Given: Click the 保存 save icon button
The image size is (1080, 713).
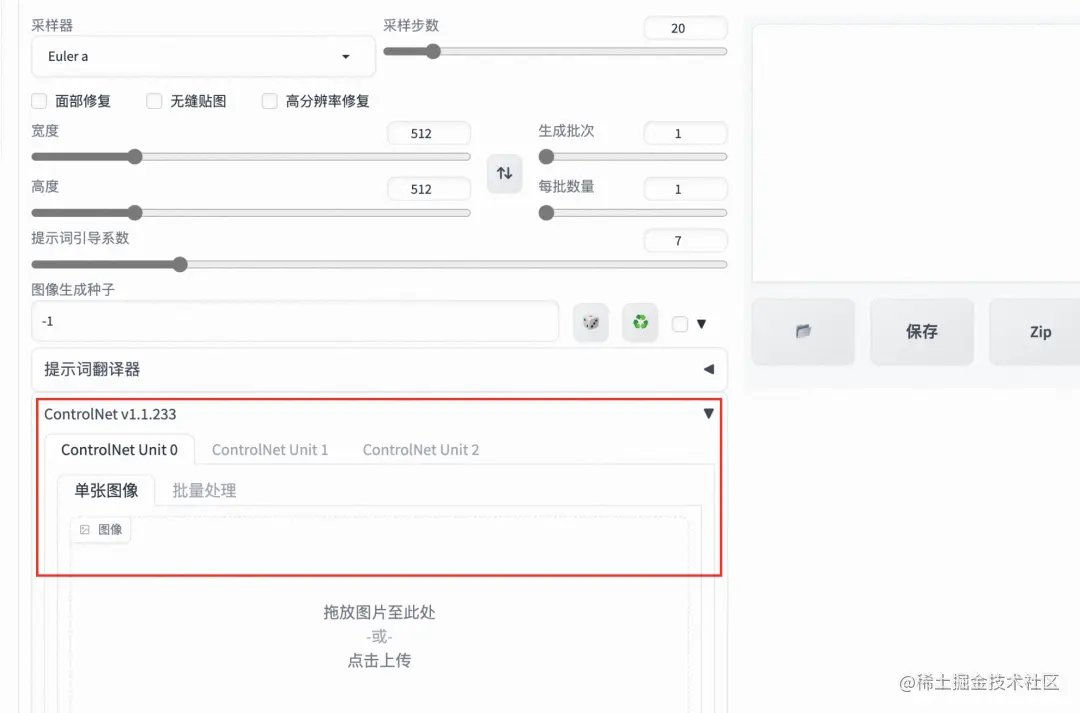Looking at the screenshot, I should (921, 331).
